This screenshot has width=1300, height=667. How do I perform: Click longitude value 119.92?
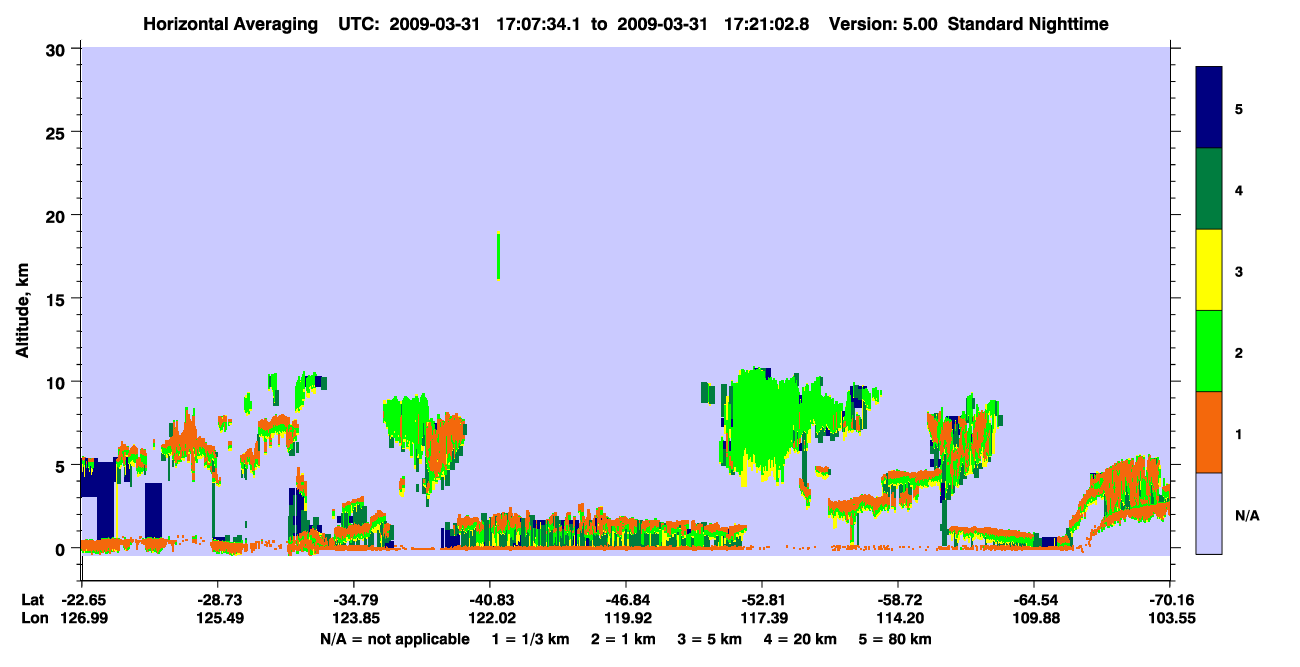(x=627, y=618)
